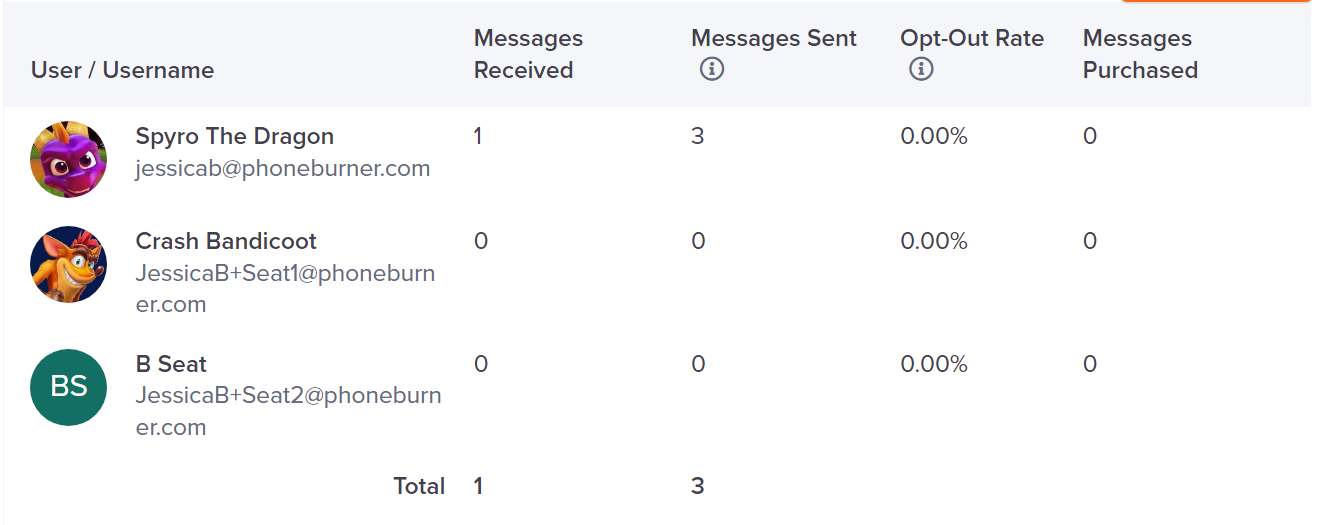
Task: Click Spyro's Opt-Out Rate value
Action: pyautogui.click(x=934, y=136)
